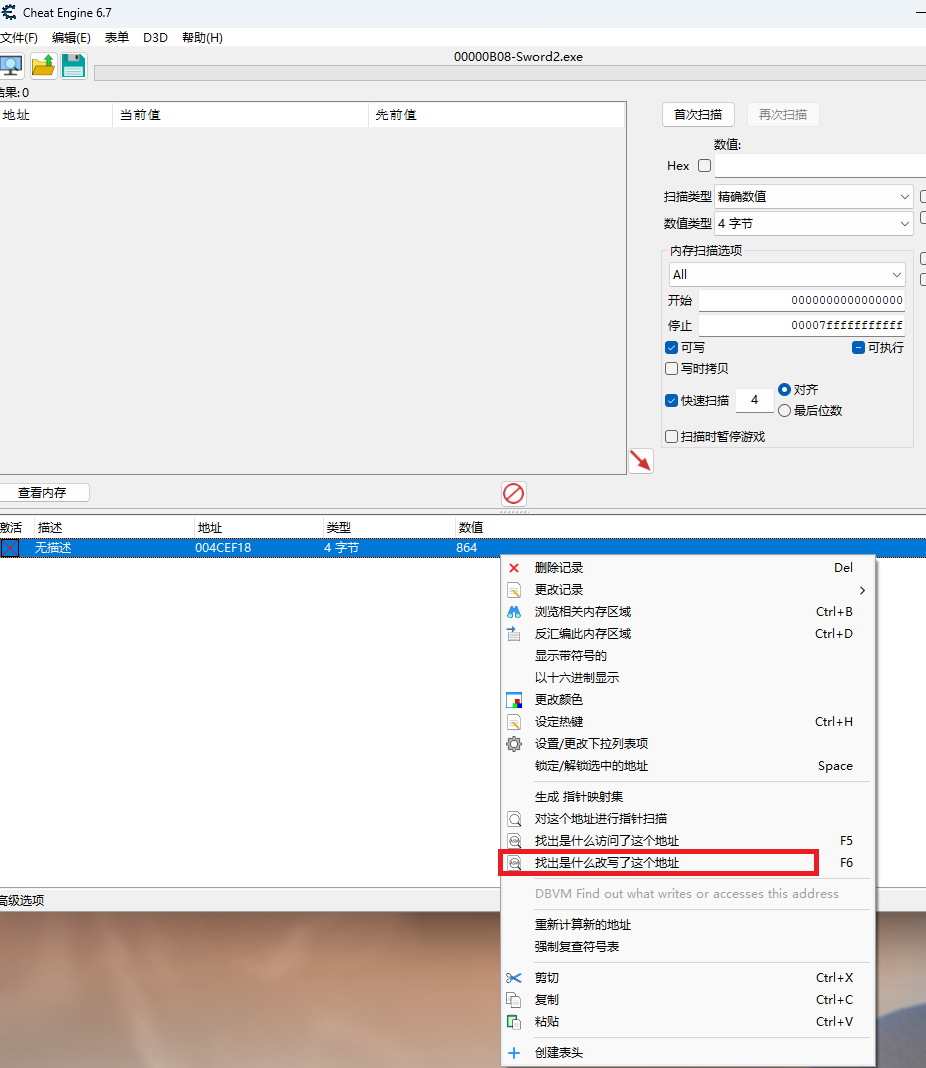
Task: Open the D3D menu
Action: click(x=155, y=37)
